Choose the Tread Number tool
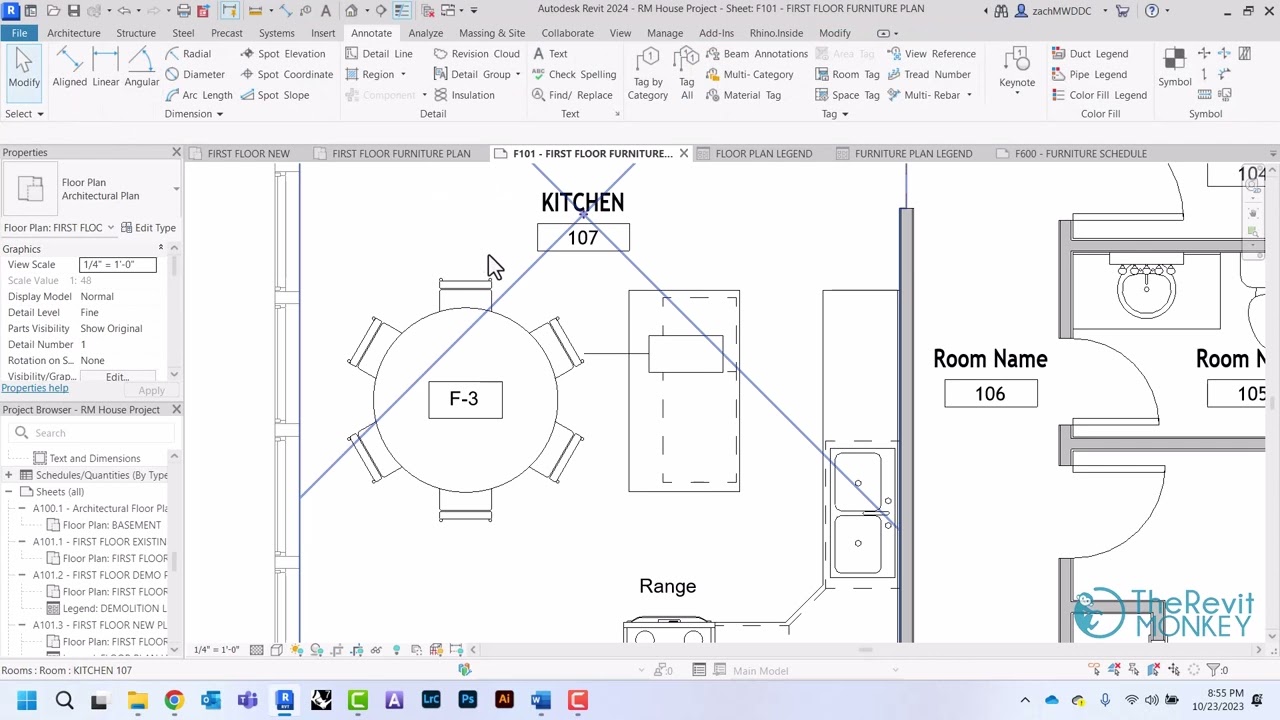This screenshot has height=720, width=1280. click(x=928, y=74)
